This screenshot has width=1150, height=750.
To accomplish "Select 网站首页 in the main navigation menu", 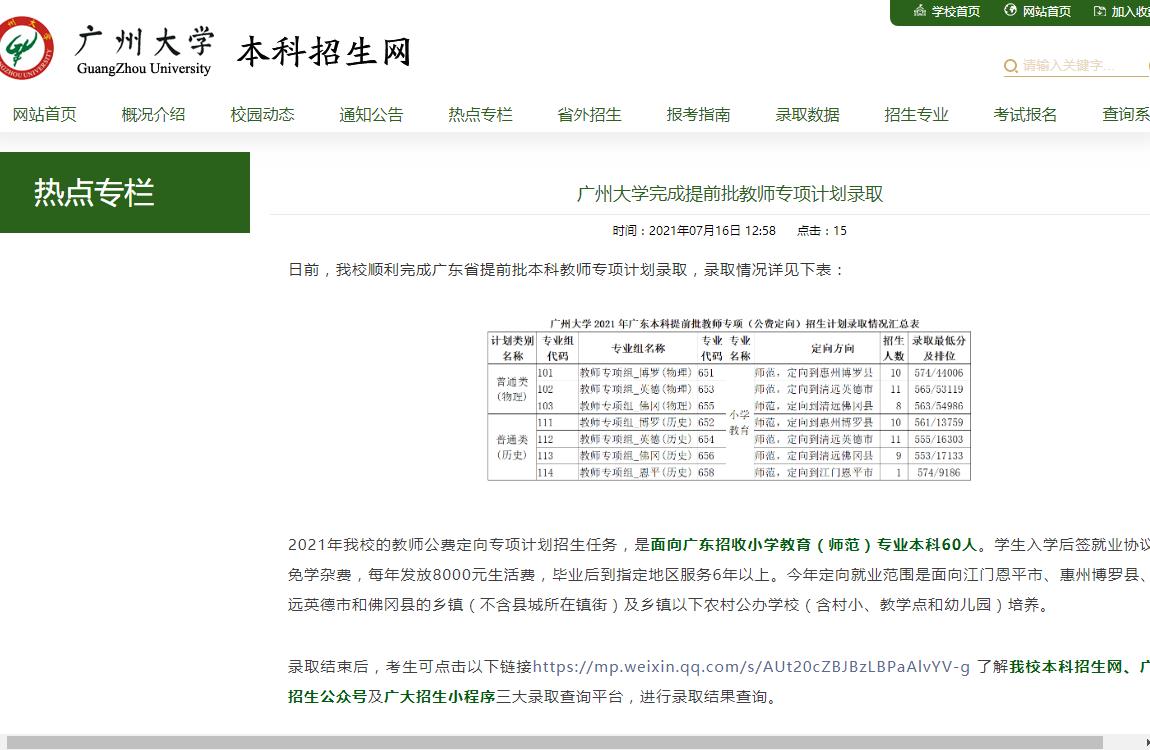I will coord(44,114).
